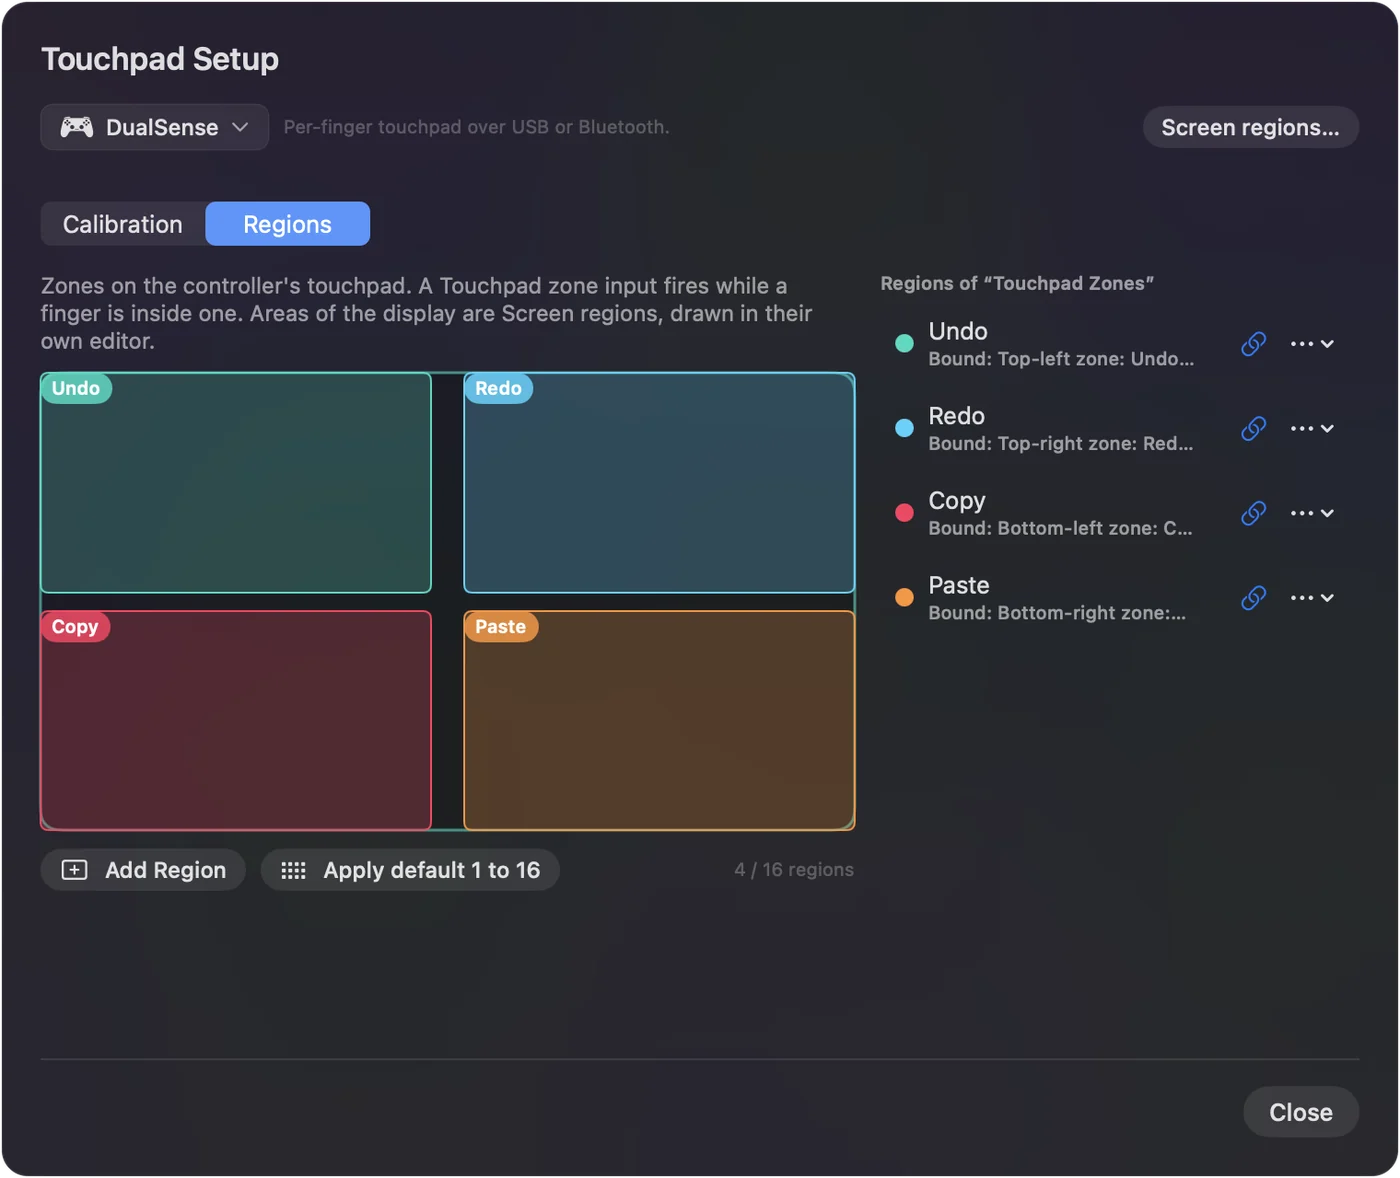Click the link icon beside Undo

1253,344
